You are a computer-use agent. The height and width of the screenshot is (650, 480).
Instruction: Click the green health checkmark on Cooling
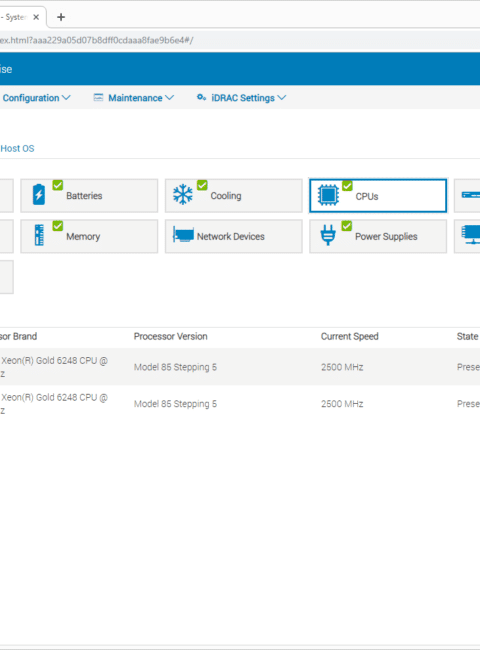202,185
